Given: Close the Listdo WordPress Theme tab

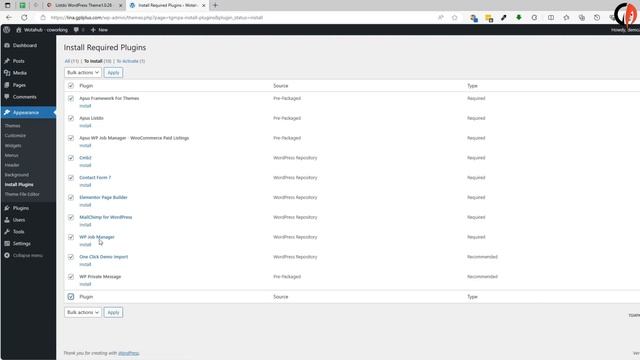Looking at the screenshot, I should point(120,5).
